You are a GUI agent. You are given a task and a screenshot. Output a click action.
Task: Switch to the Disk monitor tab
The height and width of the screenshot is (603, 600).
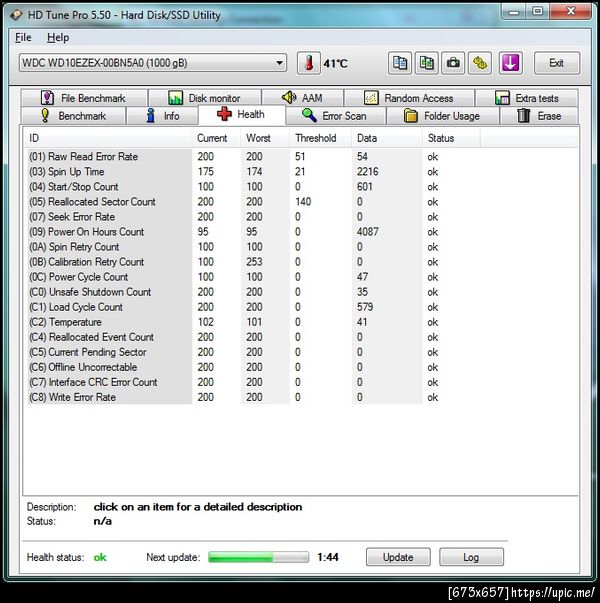[205, 98]
